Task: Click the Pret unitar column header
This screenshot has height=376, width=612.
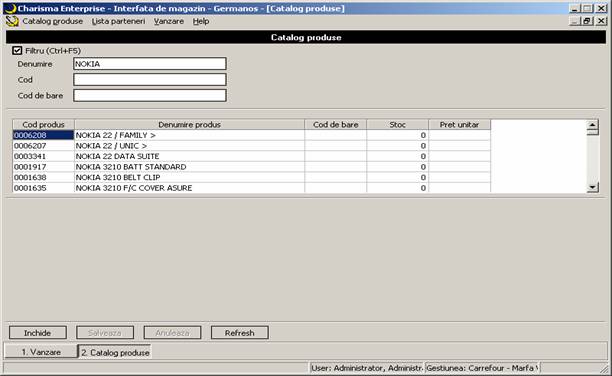Action: tap(459, 125)
